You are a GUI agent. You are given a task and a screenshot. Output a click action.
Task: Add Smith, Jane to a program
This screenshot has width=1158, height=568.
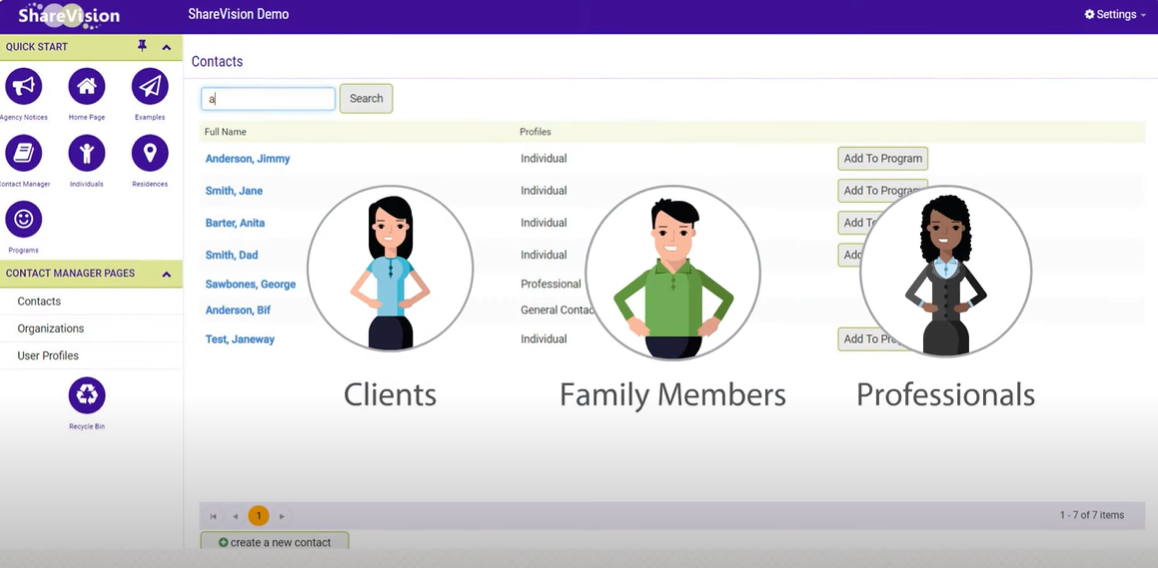[883, 190]
